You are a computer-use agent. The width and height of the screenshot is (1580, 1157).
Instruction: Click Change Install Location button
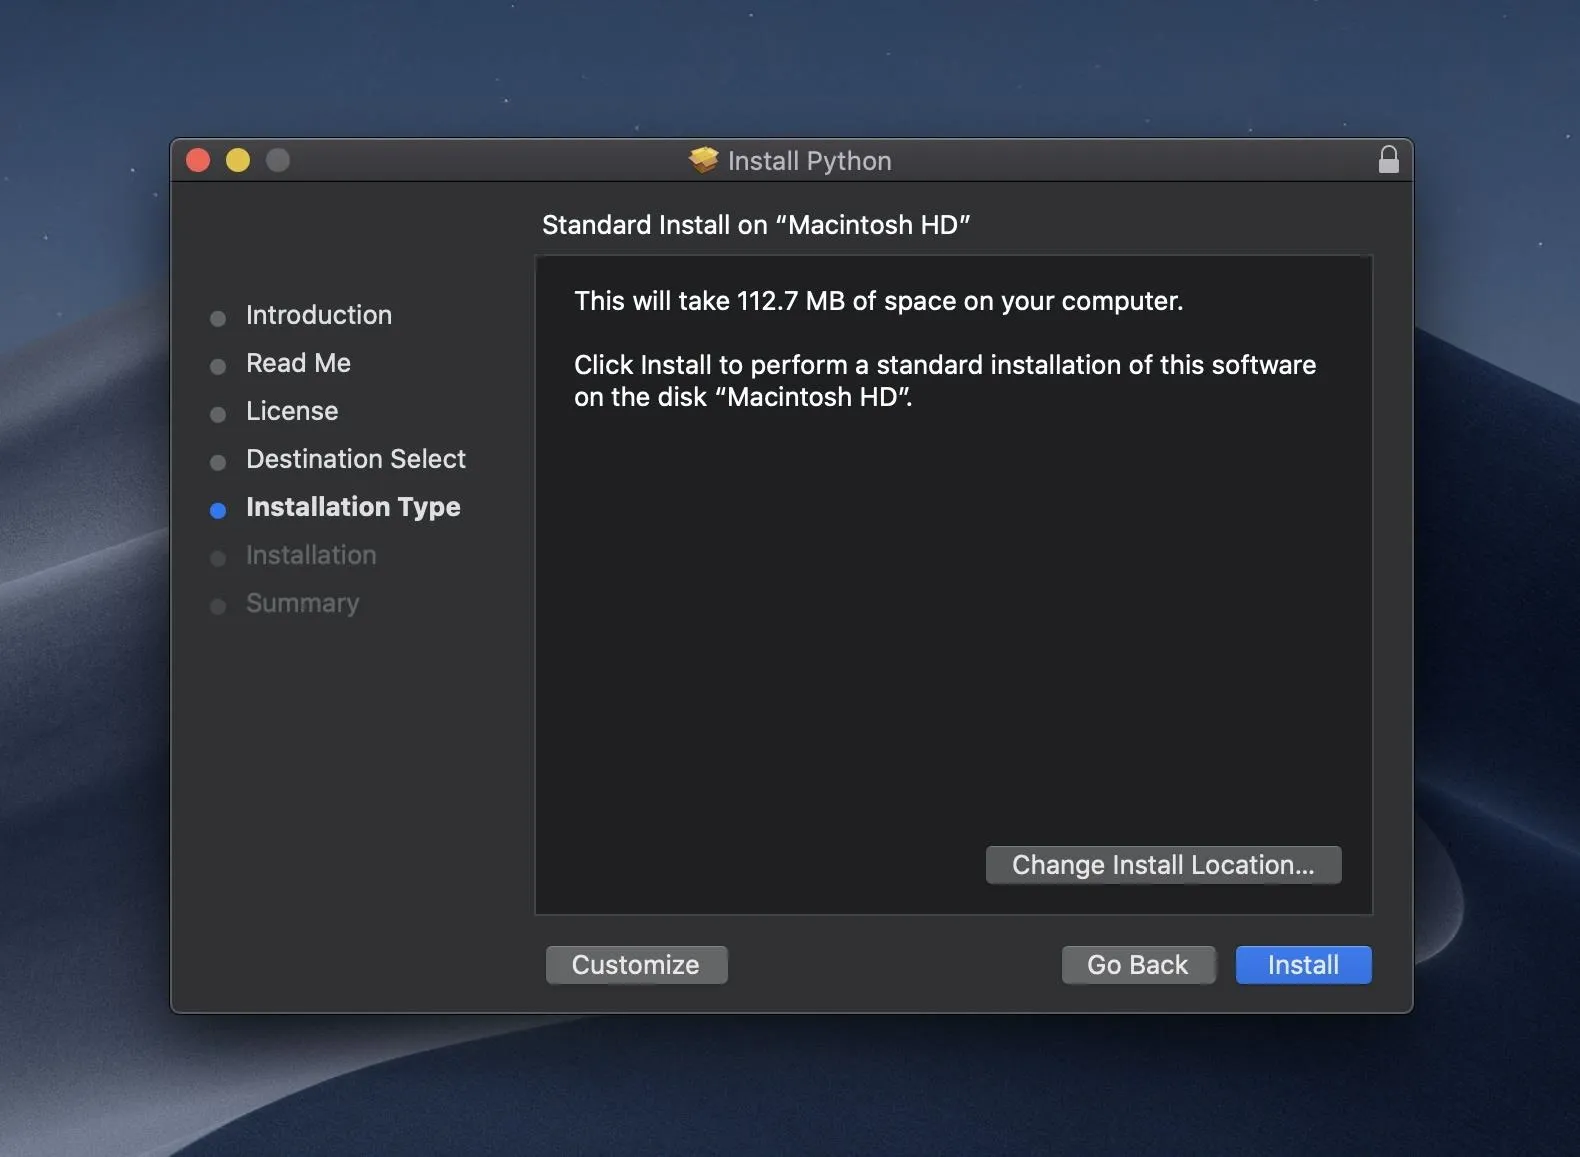click(1163, 865)
